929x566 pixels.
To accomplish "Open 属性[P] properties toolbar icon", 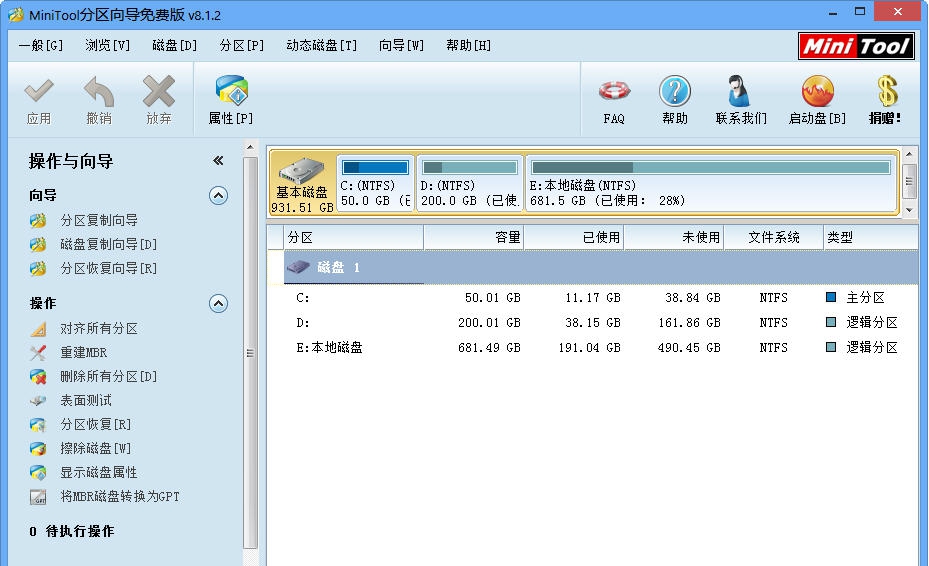I will coord(232,91).
